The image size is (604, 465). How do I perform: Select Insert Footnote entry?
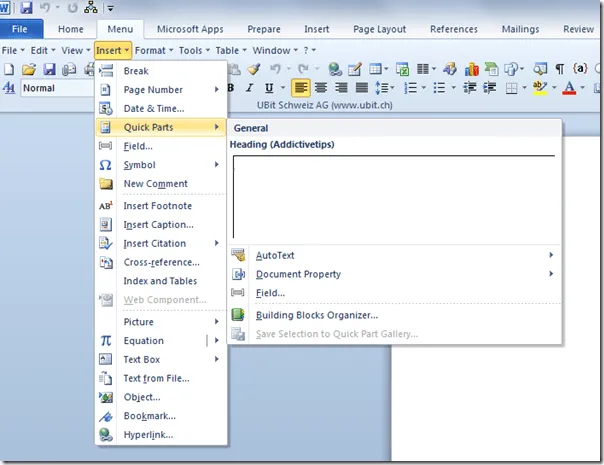click(161, 206)
